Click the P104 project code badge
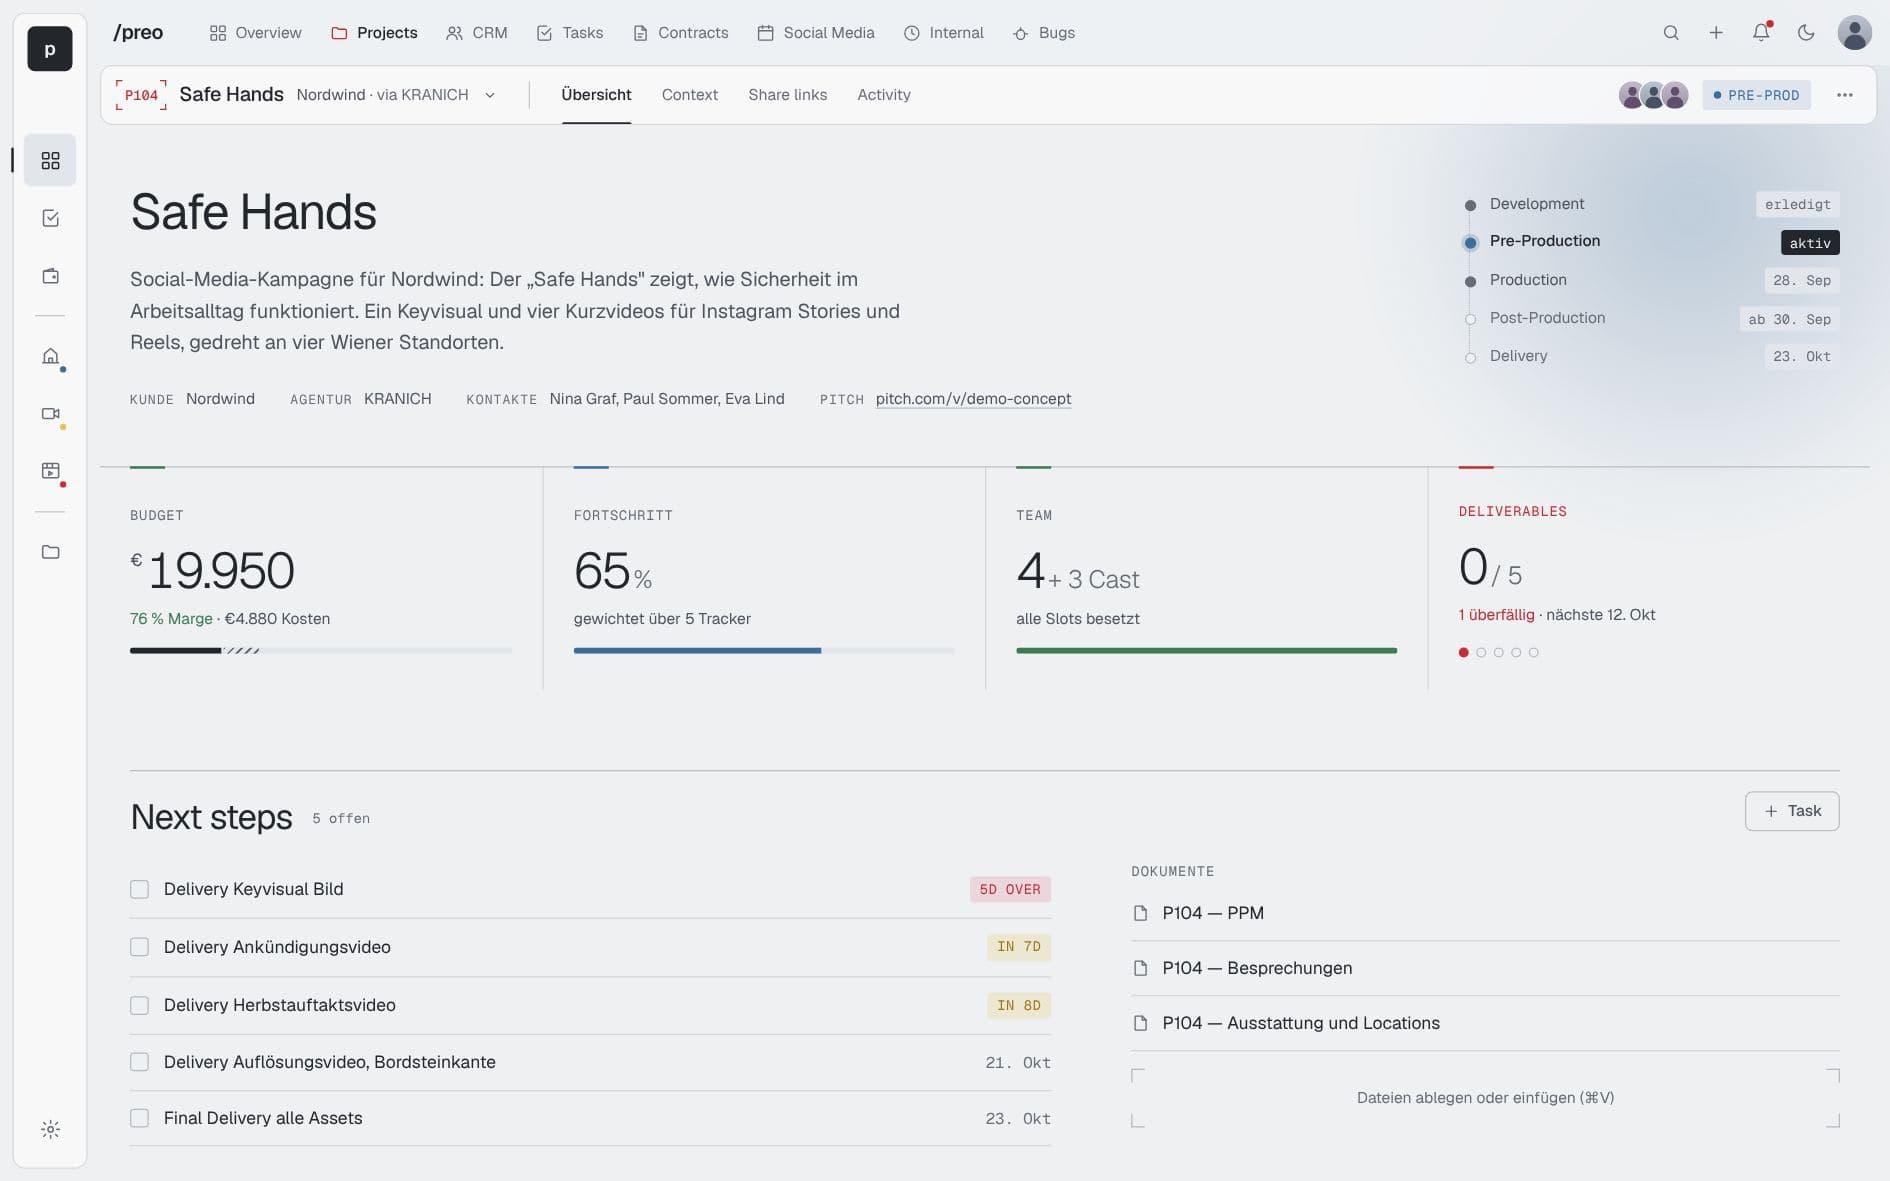This screenshot has width=1890, height=1181. pyautogui.click(x=141, y=95)
